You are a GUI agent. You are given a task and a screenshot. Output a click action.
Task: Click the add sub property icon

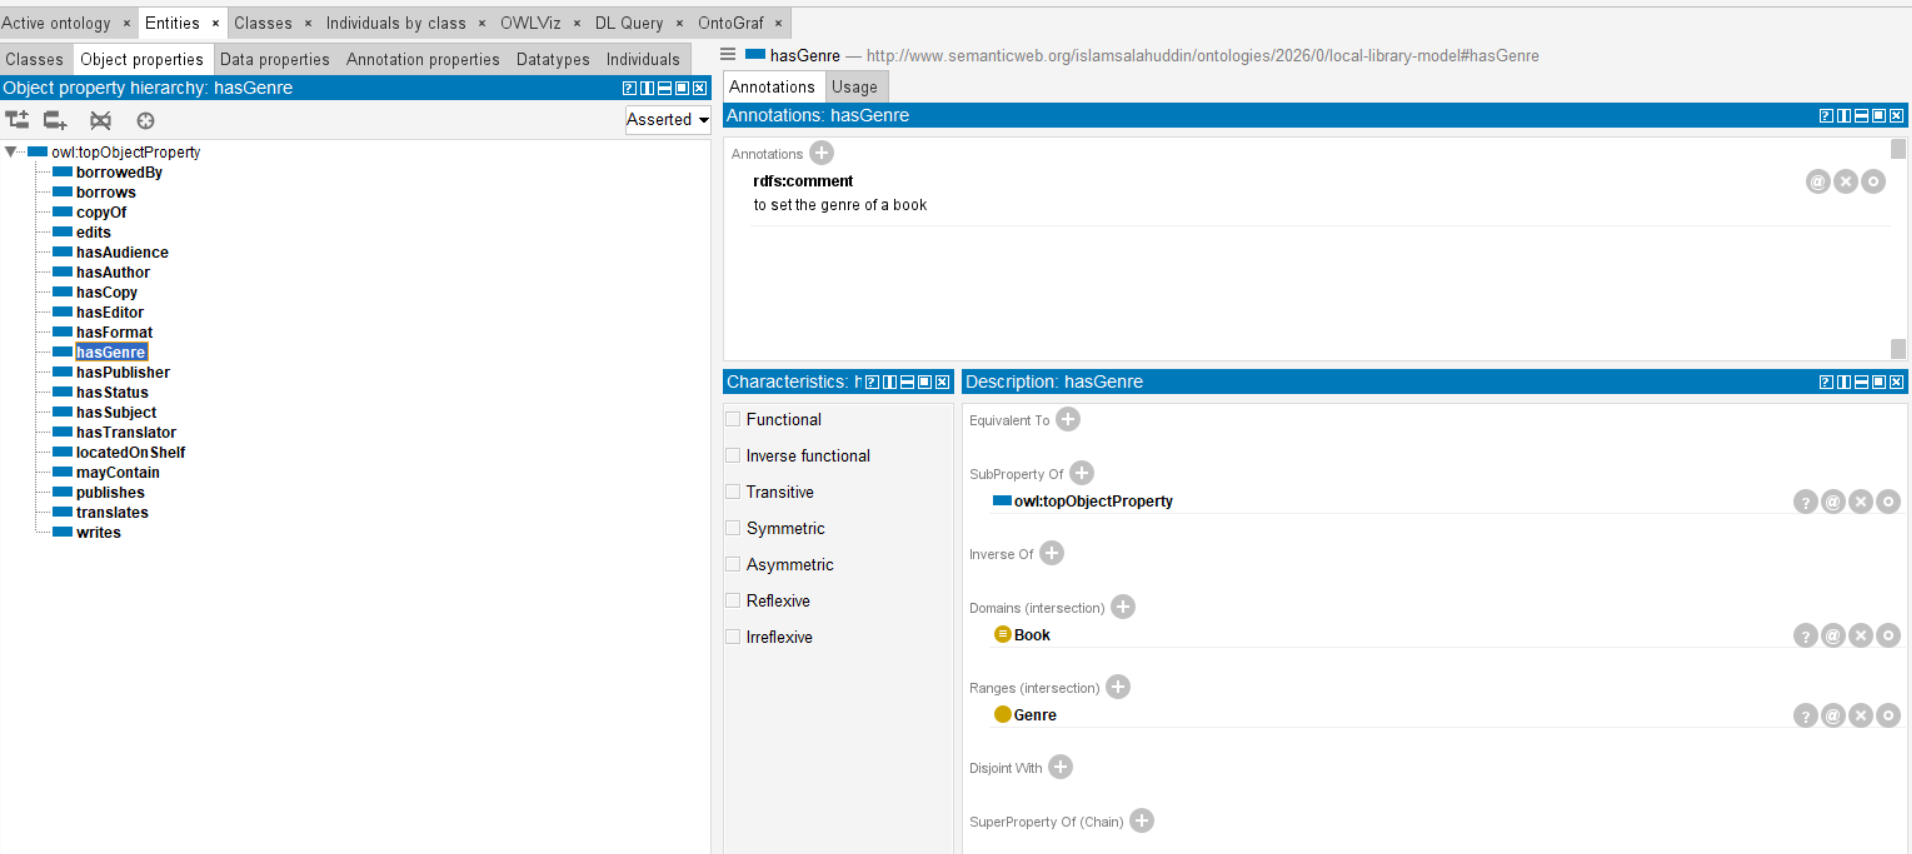[x=17, y=120]
